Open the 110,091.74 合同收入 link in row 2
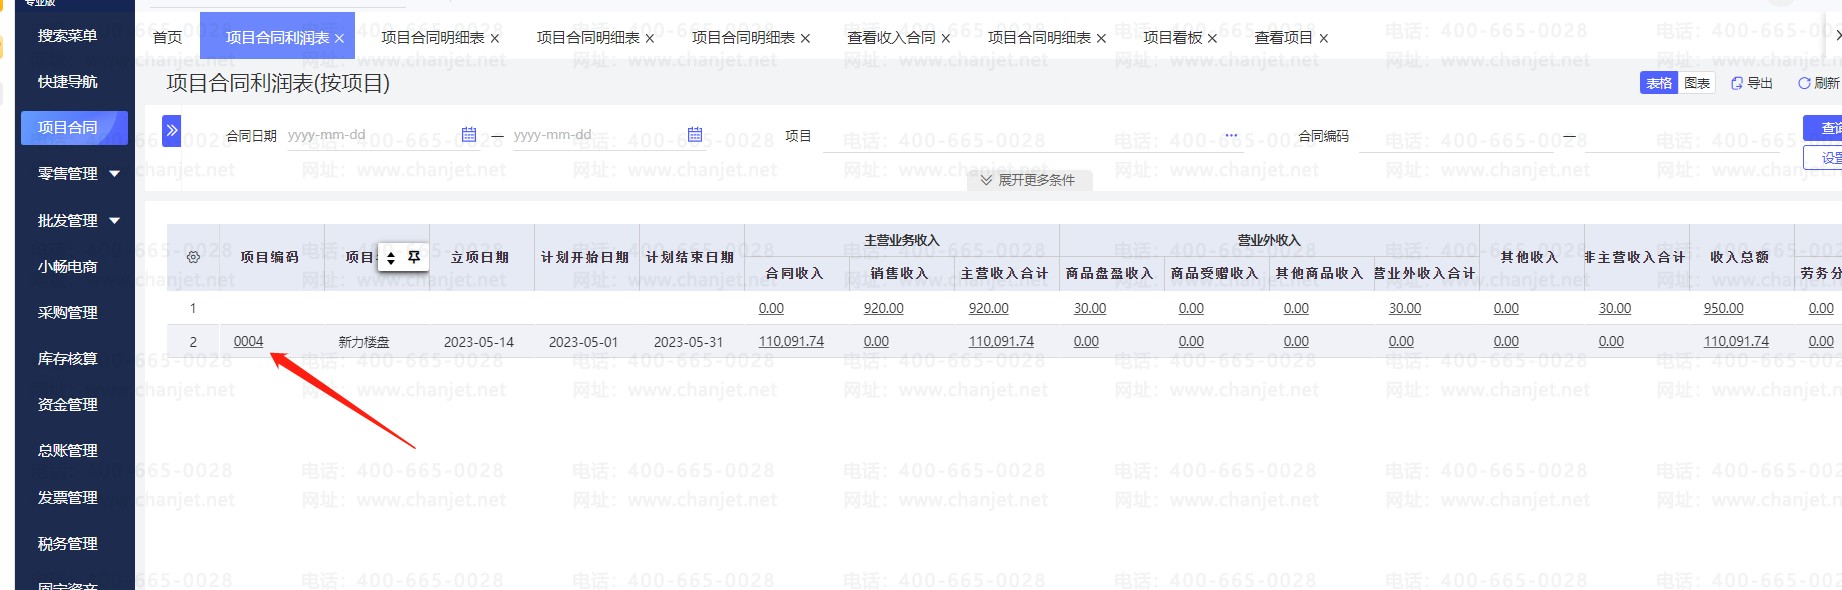This screenshot has width=1842, height=590. point(791,341)
